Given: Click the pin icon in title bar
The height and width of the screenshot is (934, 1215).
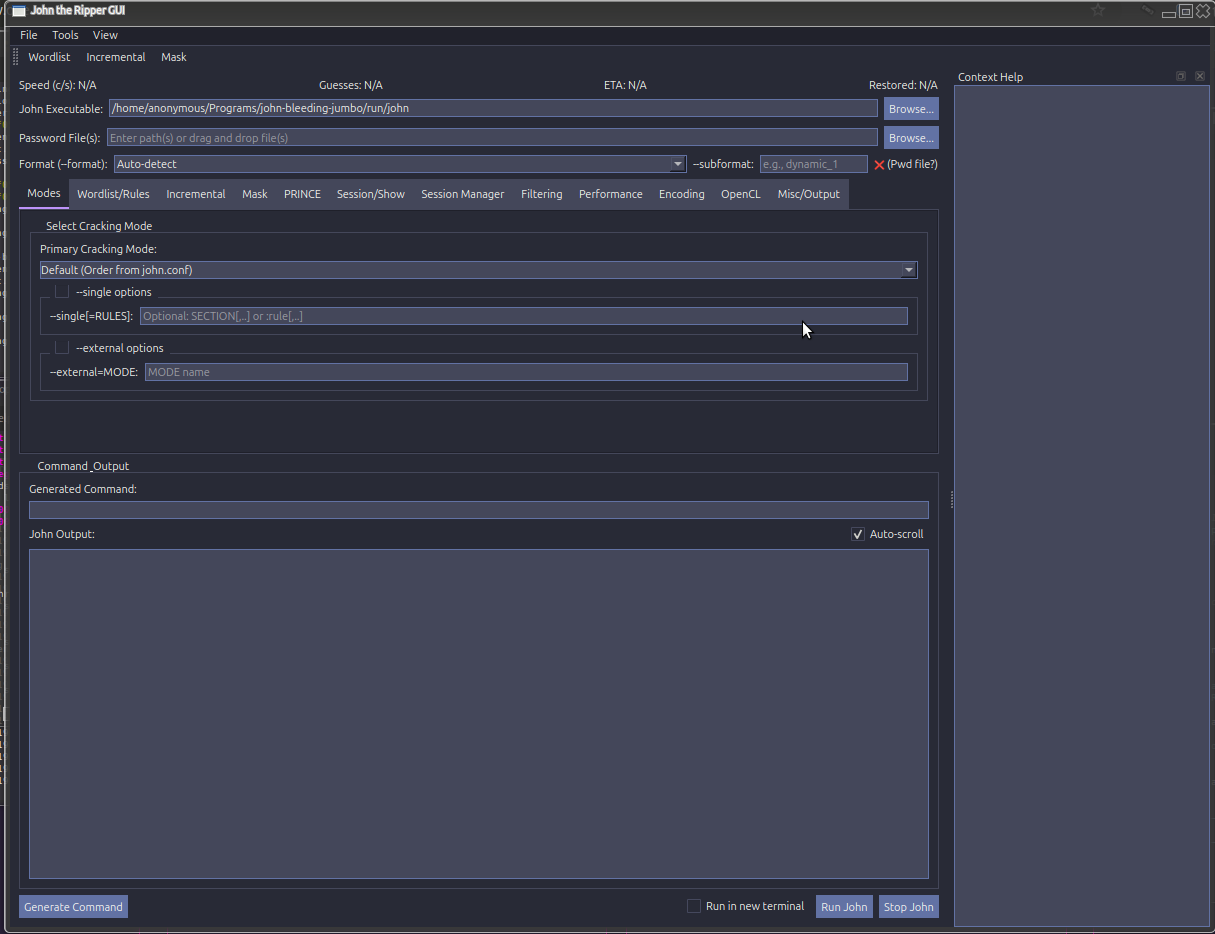Looking at the screenshot, I should pyautogui.click(x=1148, y=10).
